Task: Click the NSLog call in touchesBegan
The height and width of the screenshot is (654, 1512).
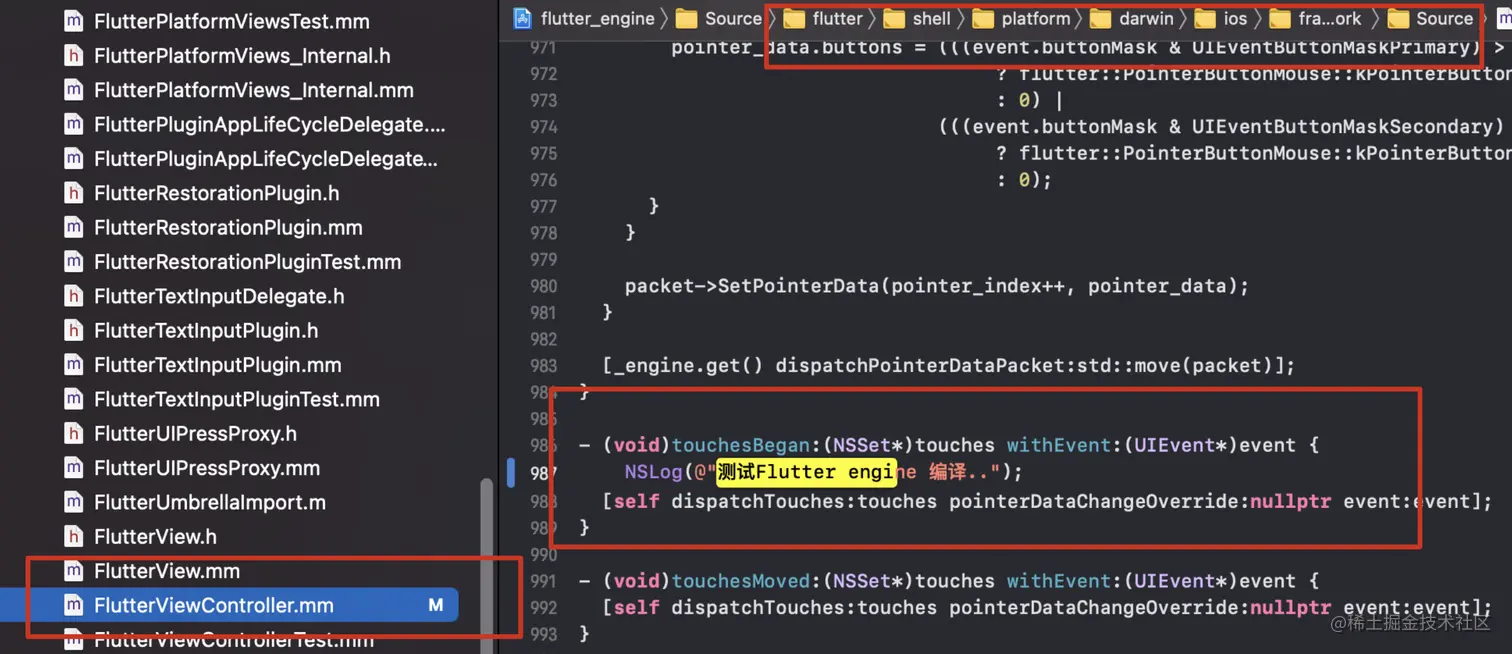Action: (x=653, y=472)
